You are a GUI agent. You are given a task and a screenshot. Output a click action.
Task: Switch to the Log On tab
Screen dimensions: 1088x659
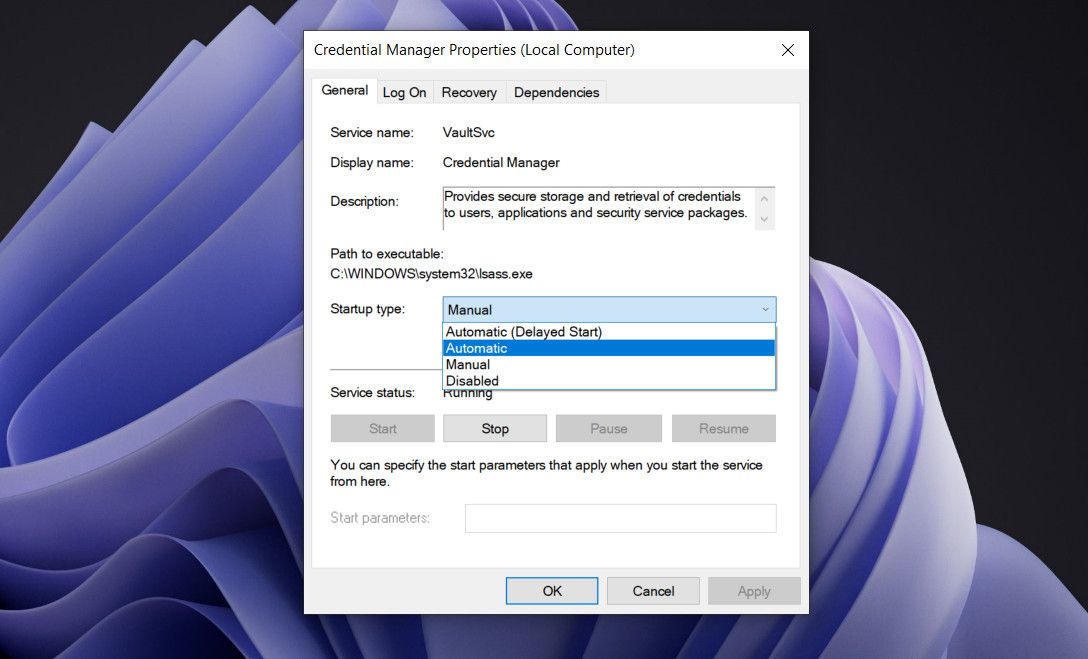(x=404, y=92)
